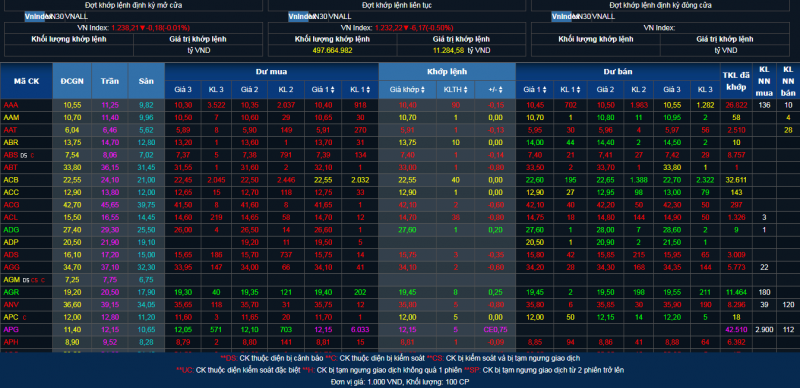Select VNALL tab in the closing session panel
The width and height of the screenshot is (800, 388).
coord(604,16)
